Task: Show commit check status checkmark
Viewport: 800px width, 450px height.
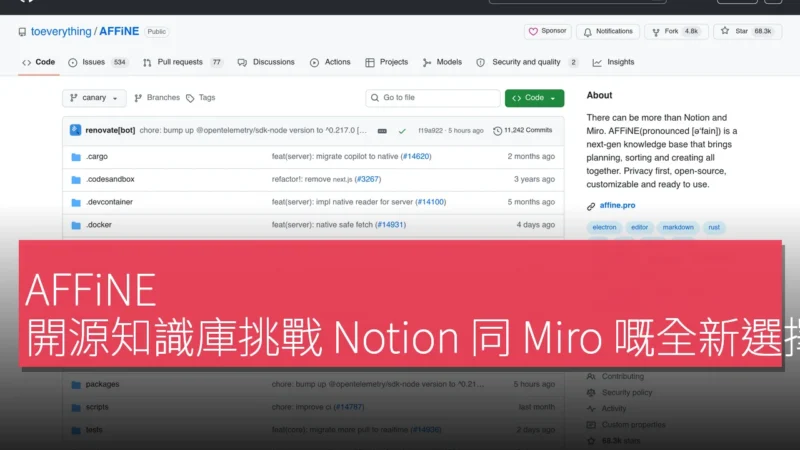Action: click(x=402, y=131)
